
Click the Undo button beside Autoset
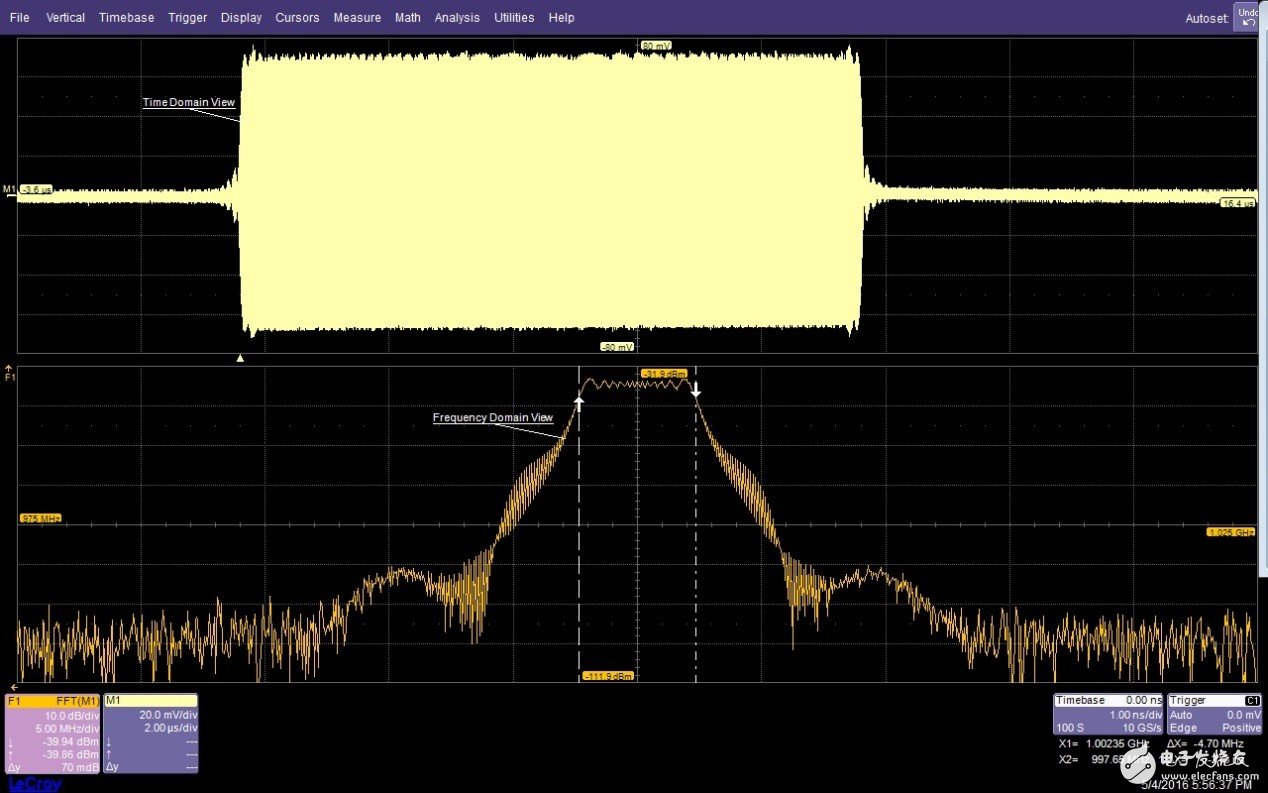[x=1246, y=17]
